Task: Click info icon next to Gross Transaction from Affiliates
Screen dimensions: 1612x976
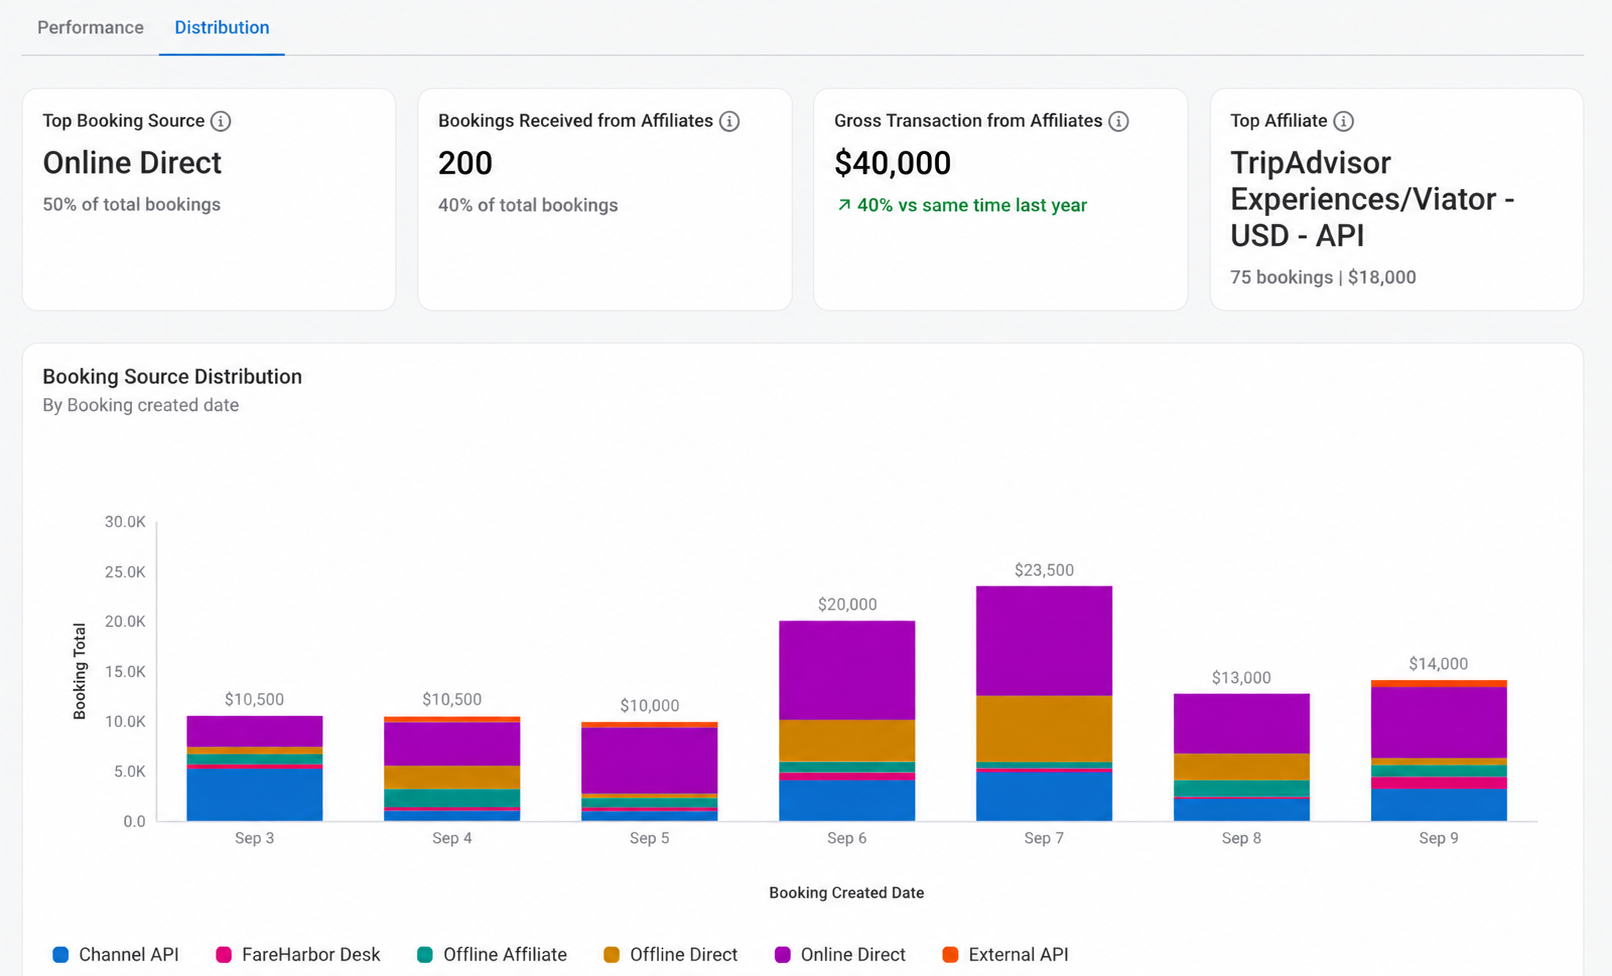Action: [x=1119, y=121]
